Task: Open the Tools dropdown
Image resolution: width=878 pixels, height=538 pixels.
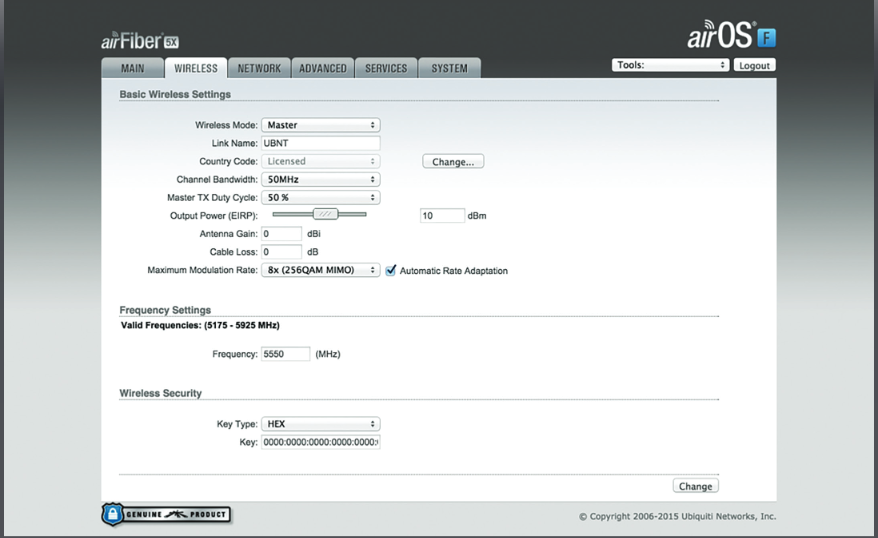Action: tap(670, 65)
